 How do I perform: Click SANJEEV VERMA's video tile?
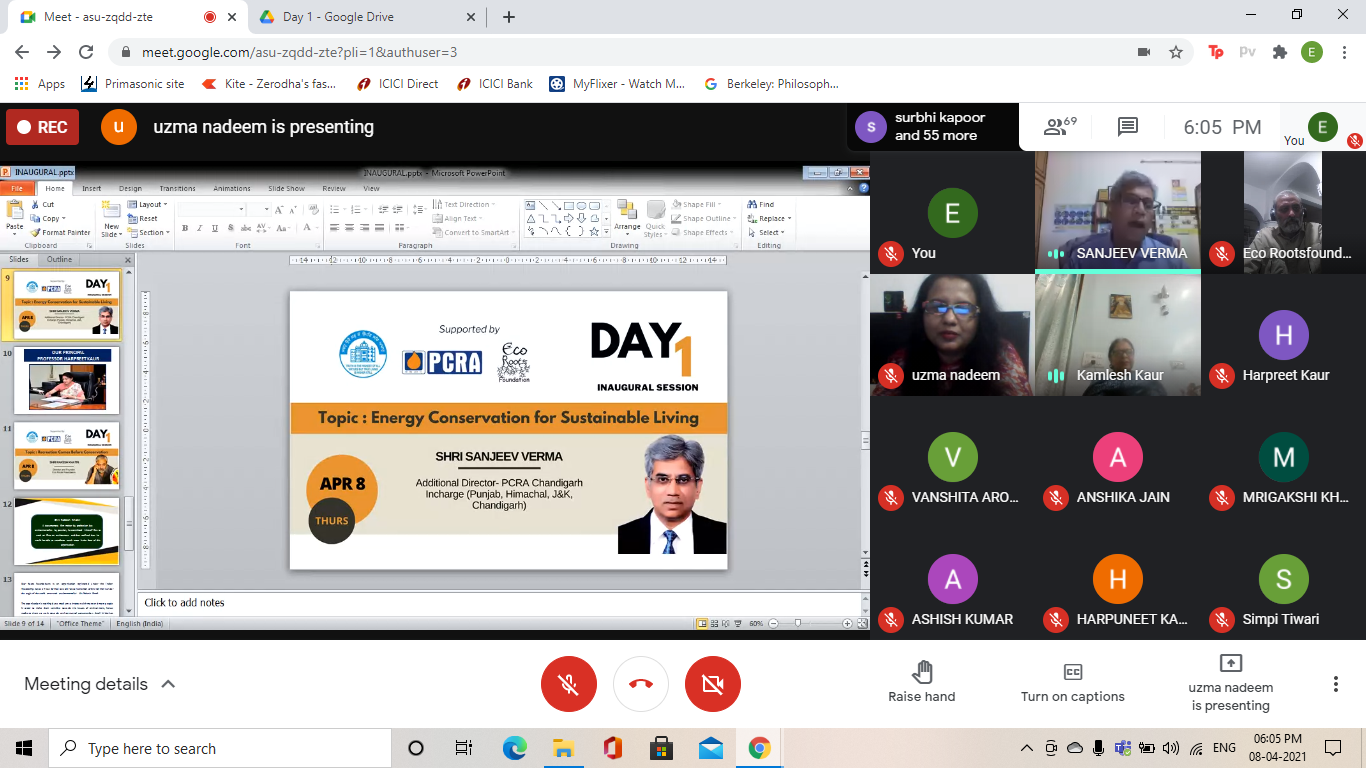1117,212
